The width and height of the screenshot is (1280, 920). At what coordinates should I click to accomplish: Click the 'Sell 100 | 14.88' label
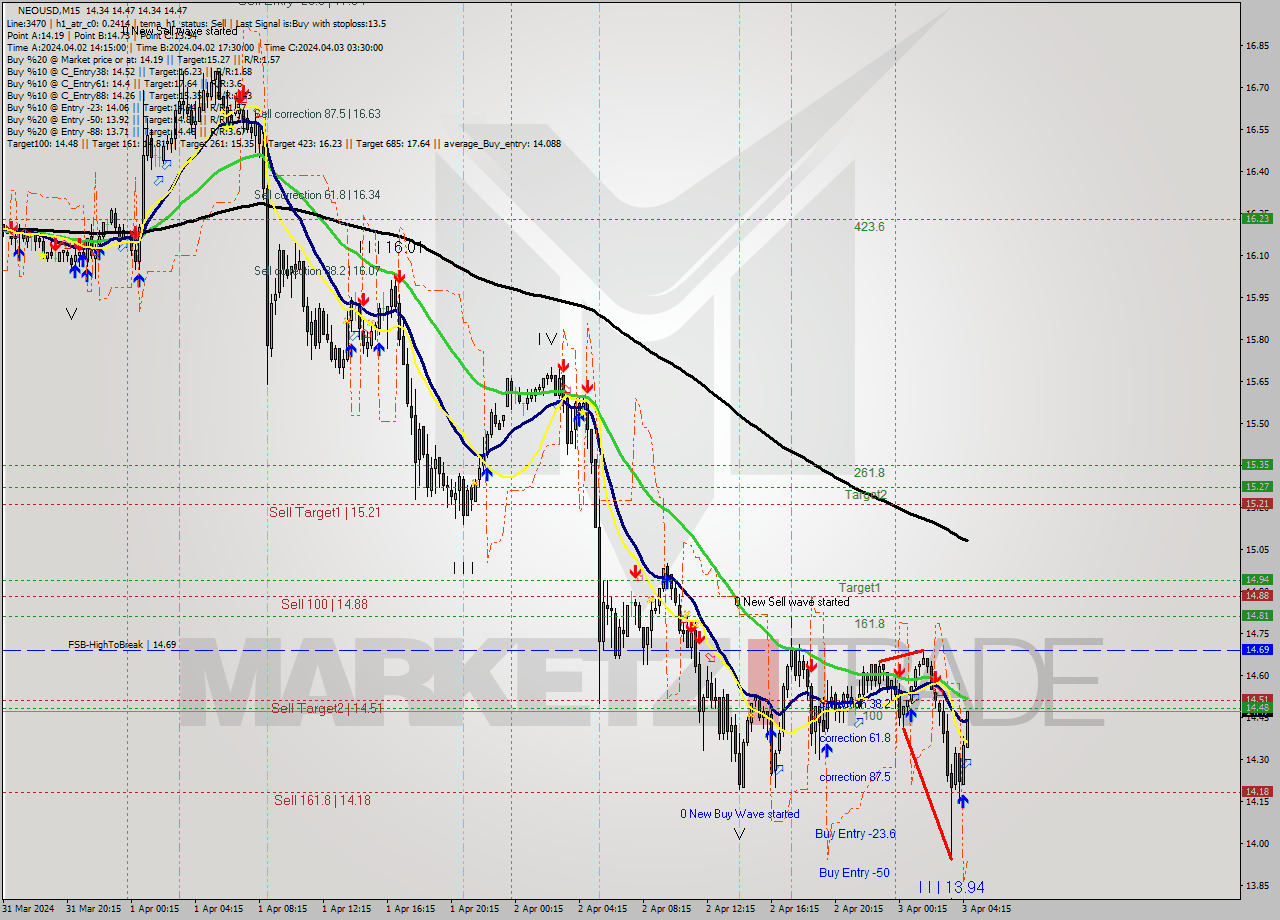tap(324, 604)
